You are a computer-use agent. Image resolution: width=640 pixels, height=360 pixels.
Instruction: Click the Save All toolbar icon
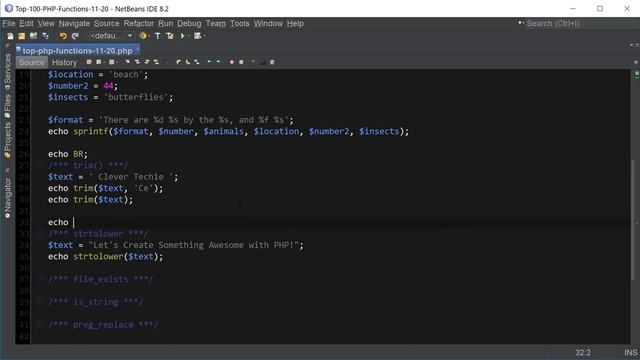45,36
